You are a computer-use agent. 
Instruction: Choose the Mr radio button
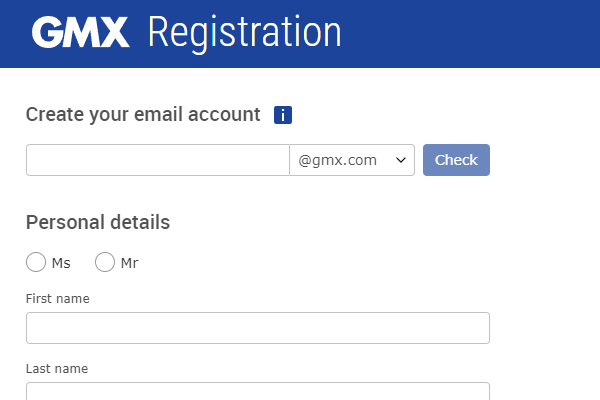(105, 263)
